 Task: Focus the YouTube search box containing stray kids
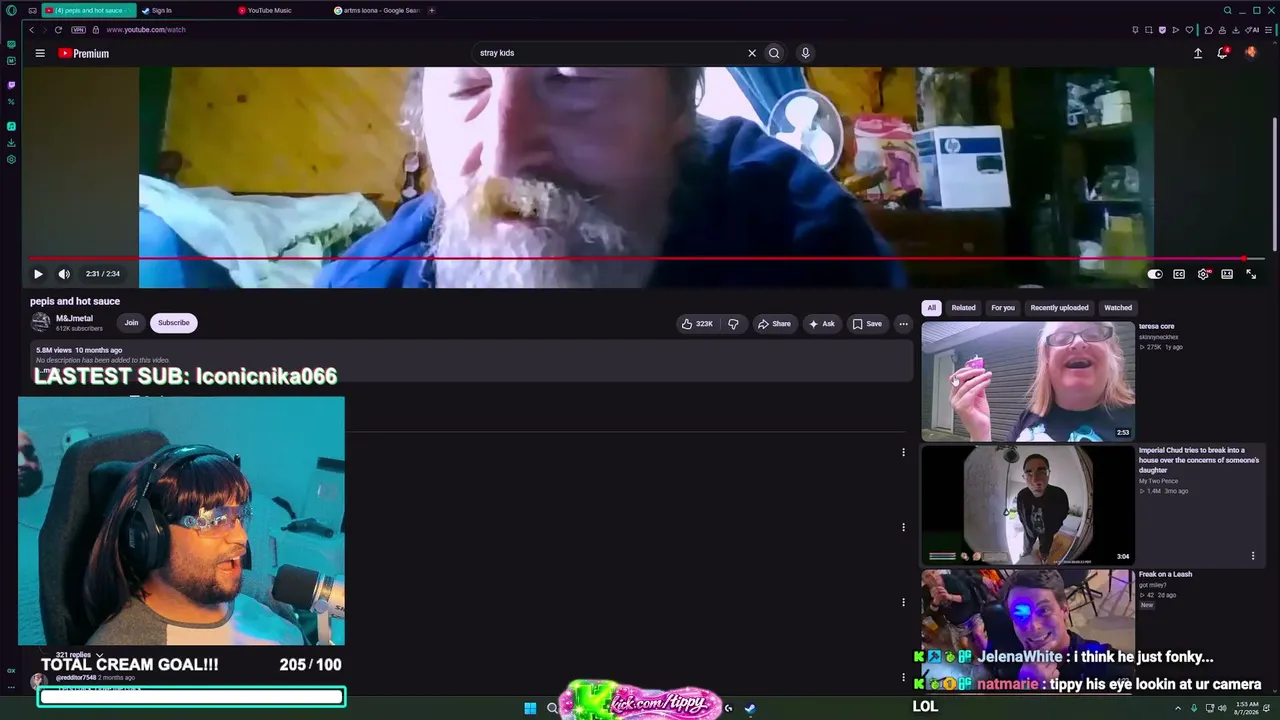(610, 53)
